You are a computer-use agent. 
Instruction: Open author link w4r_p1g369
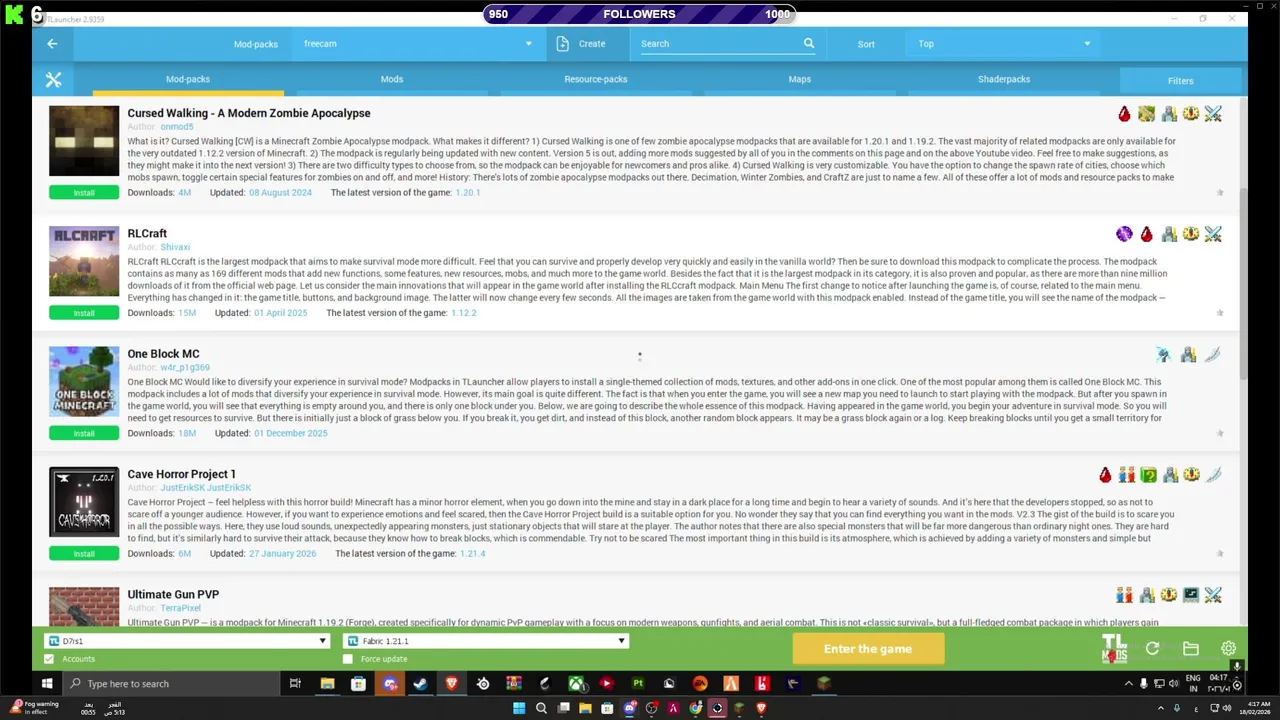[185, 367]
